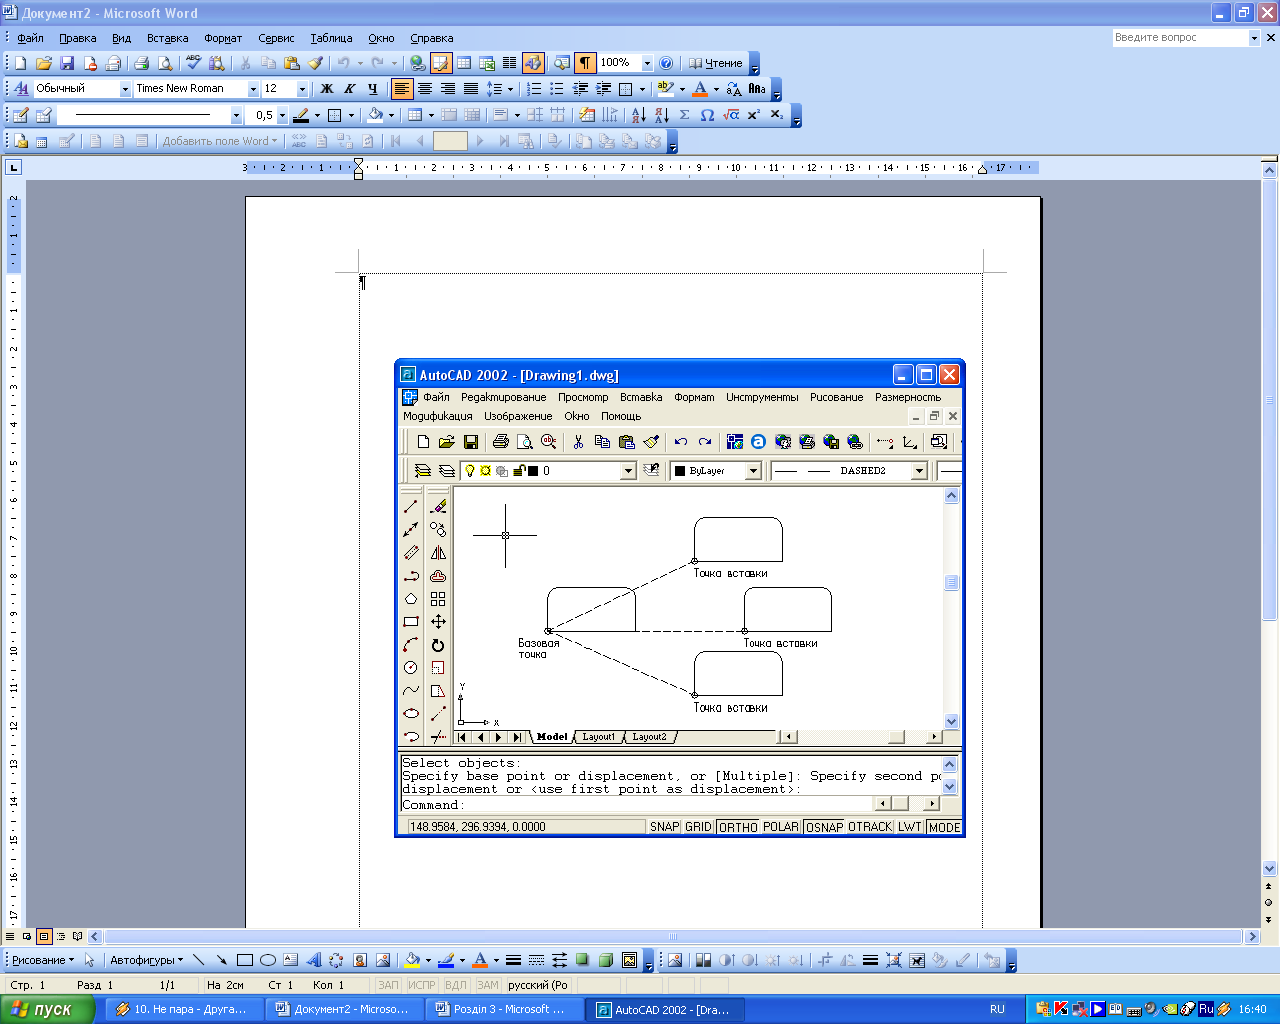Open Word Help (question mark icon)
This screenshot has width=1280, height=1024.
(667, 63)
